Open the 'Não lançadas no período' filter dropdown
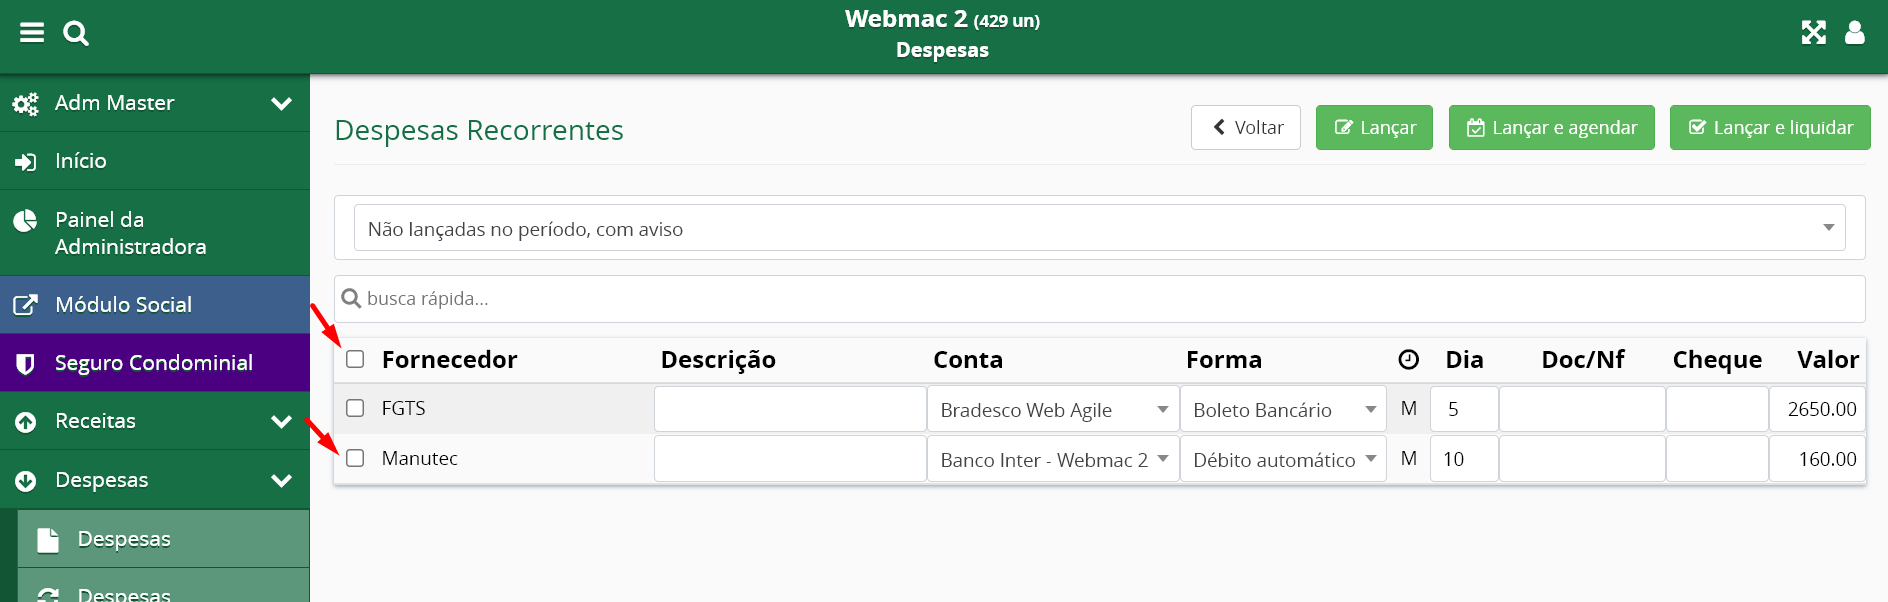1888x602 pixels. 1100,228
